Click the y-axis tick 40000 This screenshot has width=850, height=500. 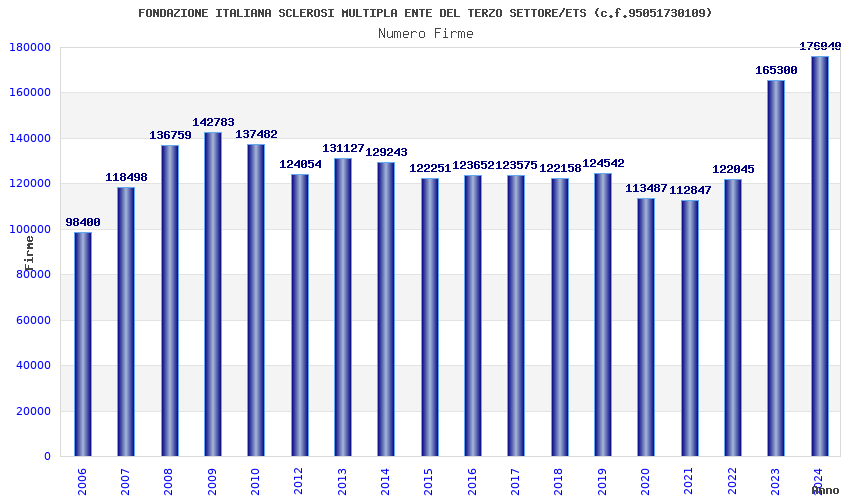pos(33,366)
